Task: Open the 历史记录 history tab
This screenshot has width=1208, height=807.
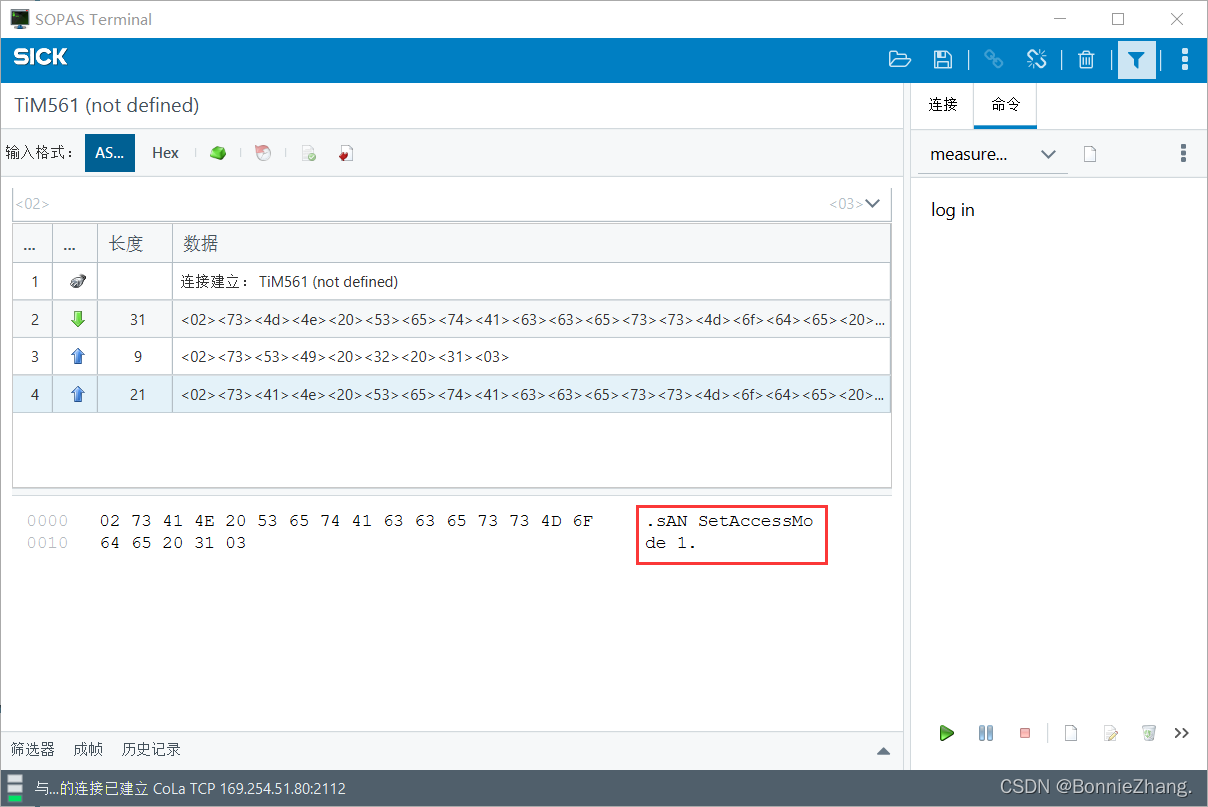Action: (151, 749)
